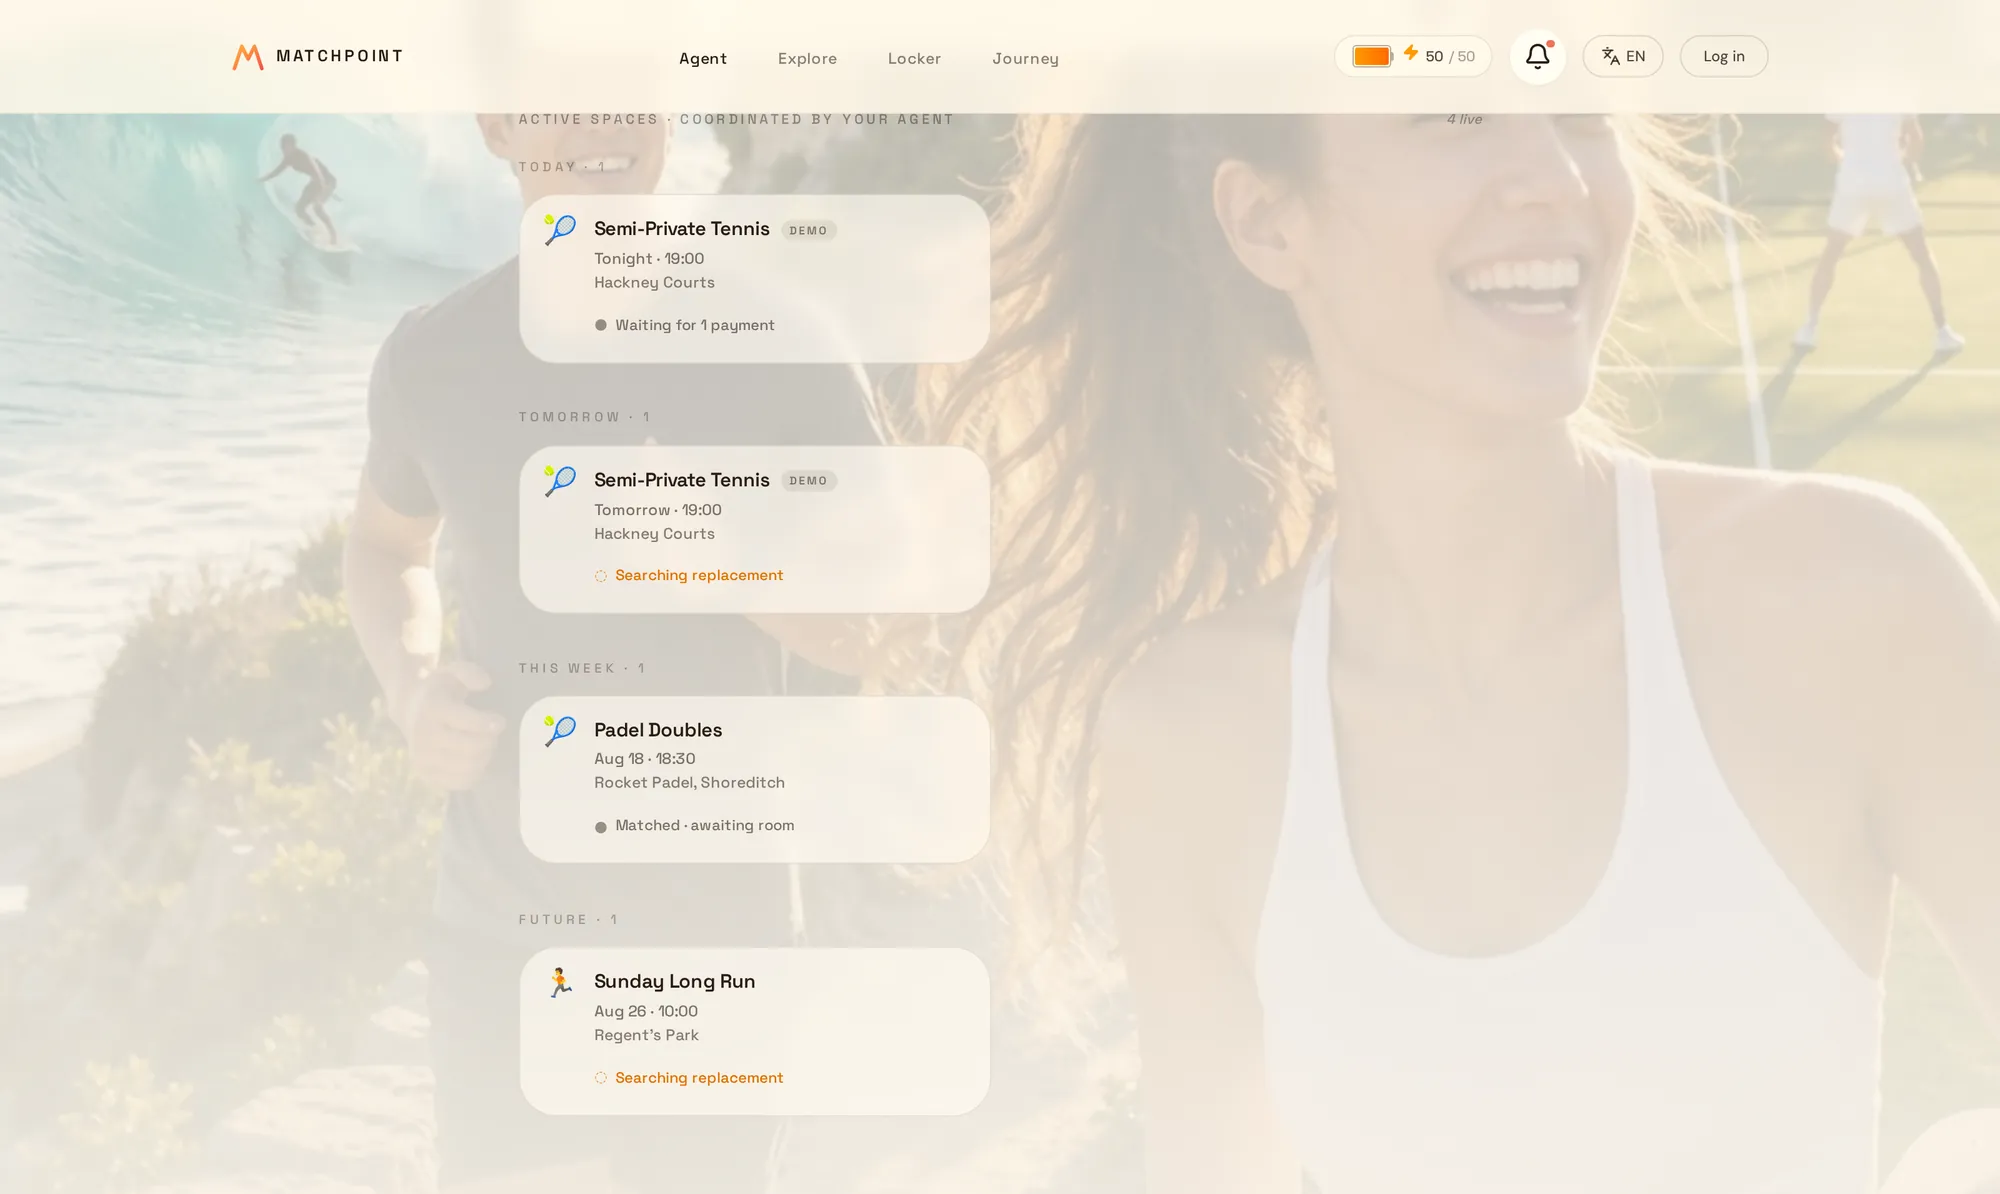
Task: Click the "Waiting for 1 payment" status
Action: [x=695, y=325]
